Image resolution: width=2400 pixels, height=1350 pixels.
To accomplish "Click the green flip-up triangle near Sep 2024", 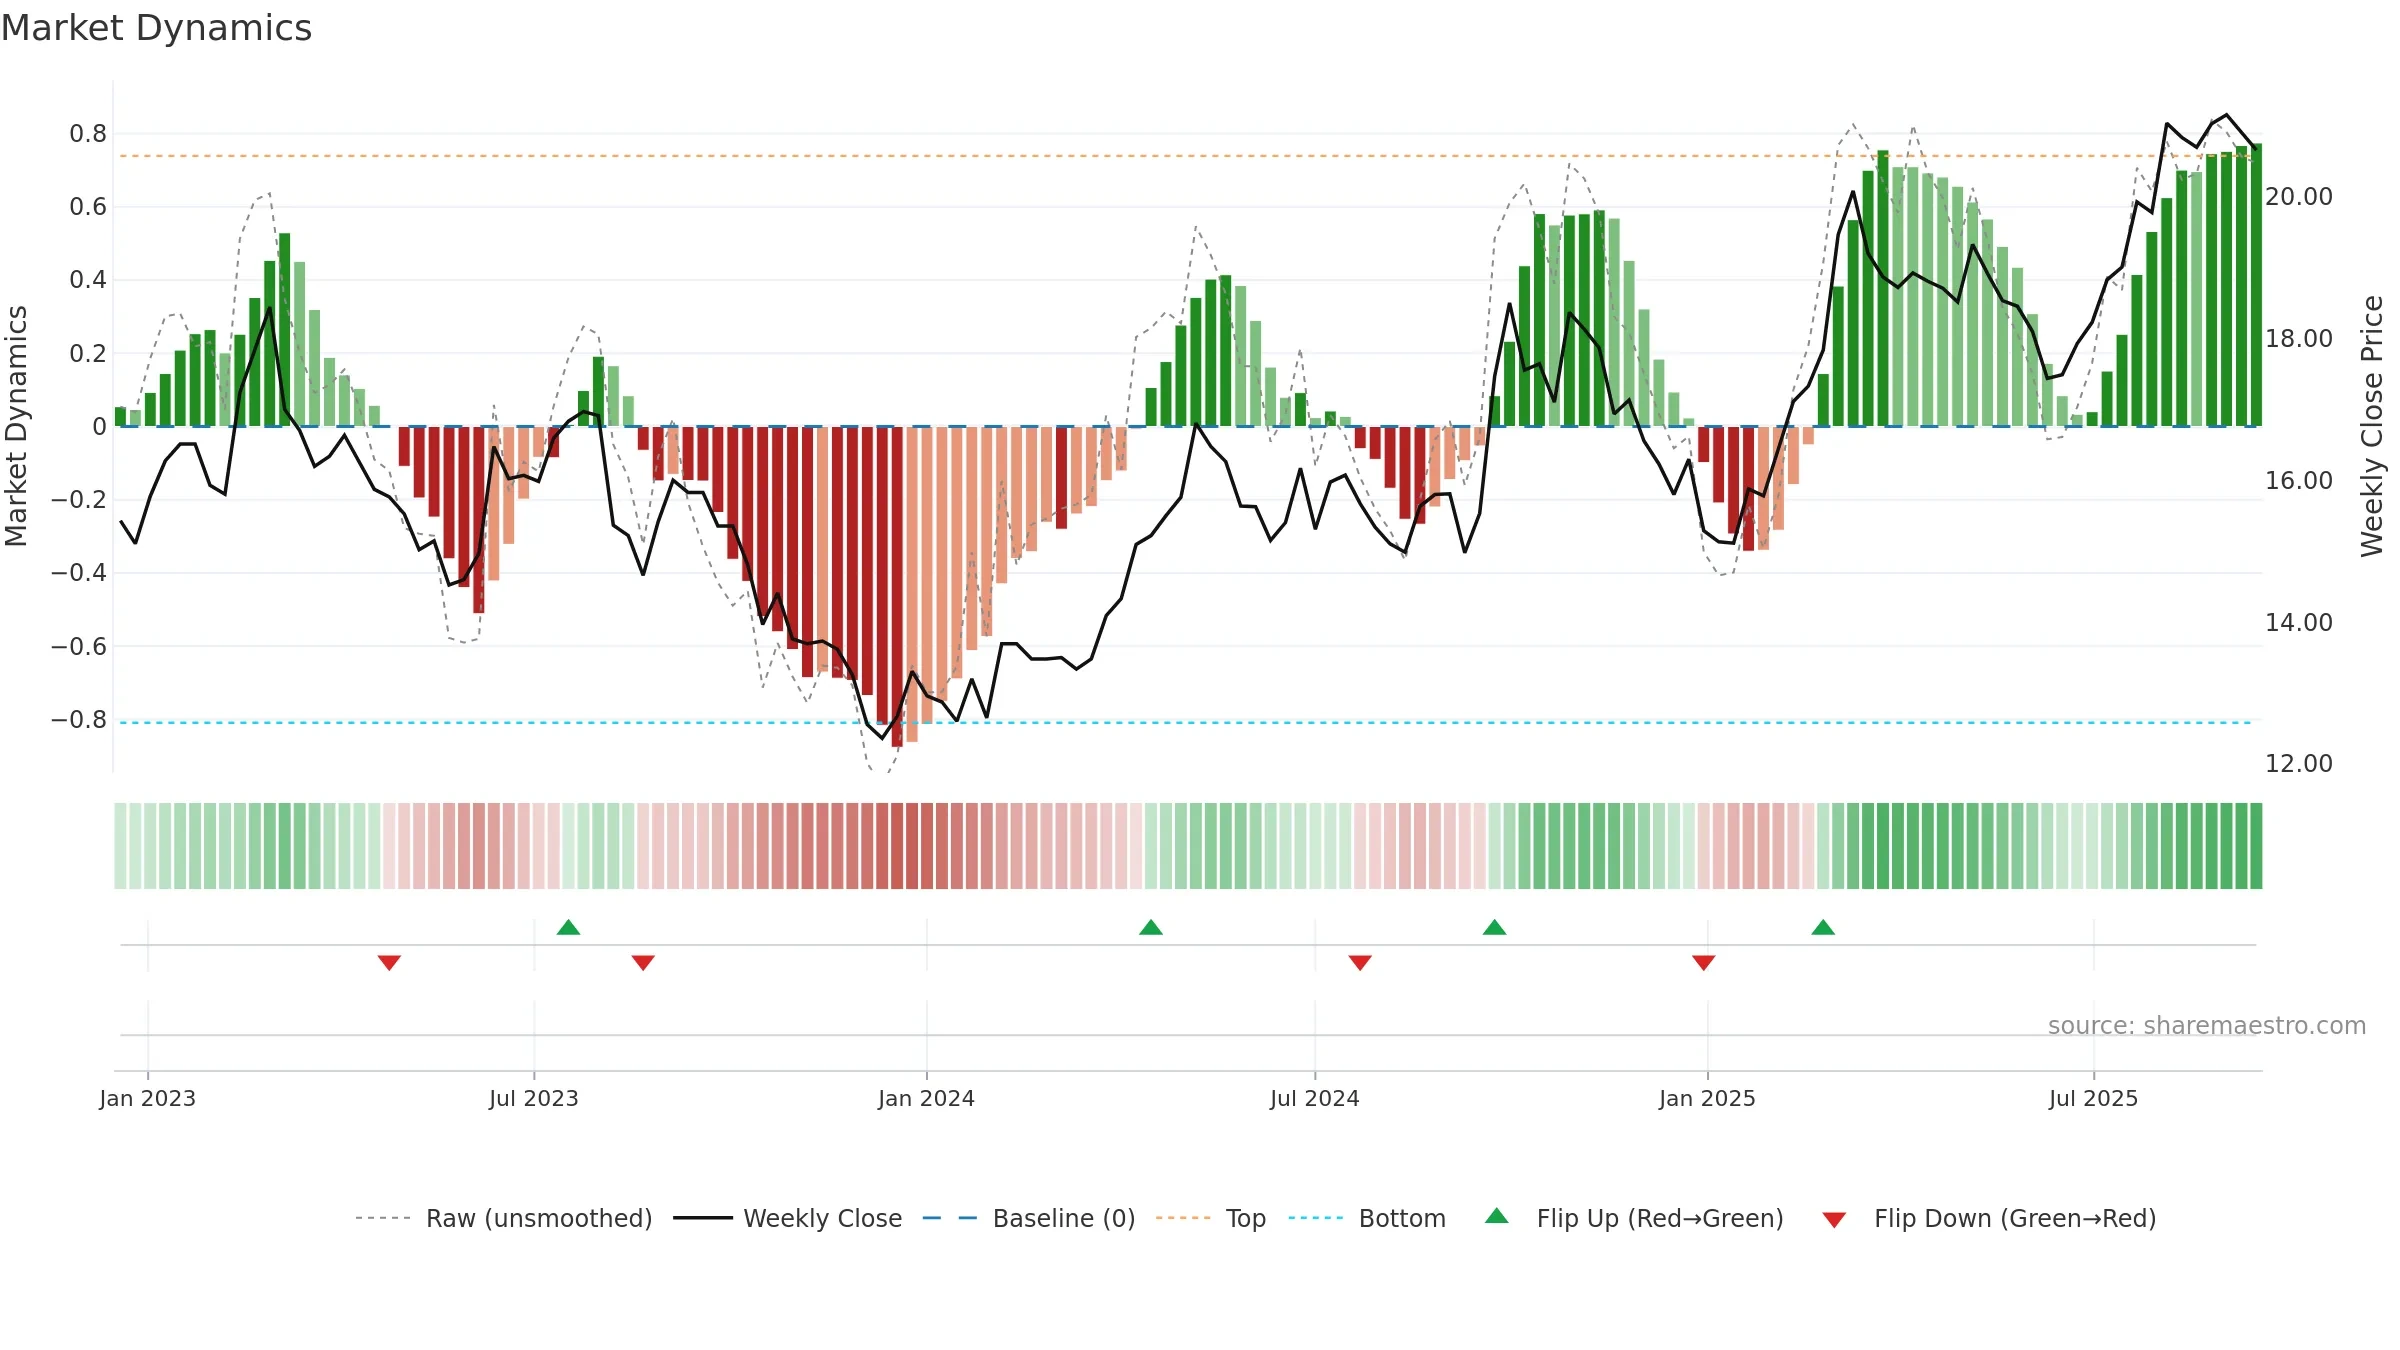I will point(1495,927).
